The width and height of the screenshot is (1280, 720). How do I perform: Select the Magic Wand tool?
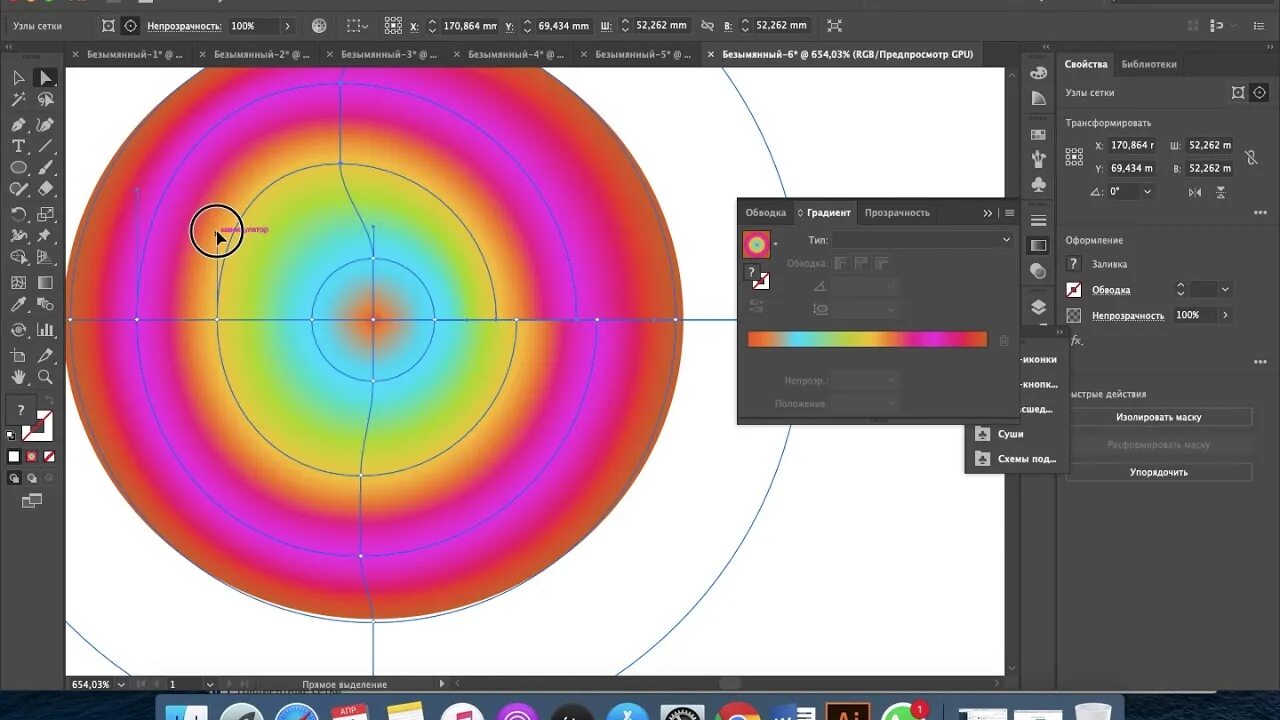coord(18,100)
